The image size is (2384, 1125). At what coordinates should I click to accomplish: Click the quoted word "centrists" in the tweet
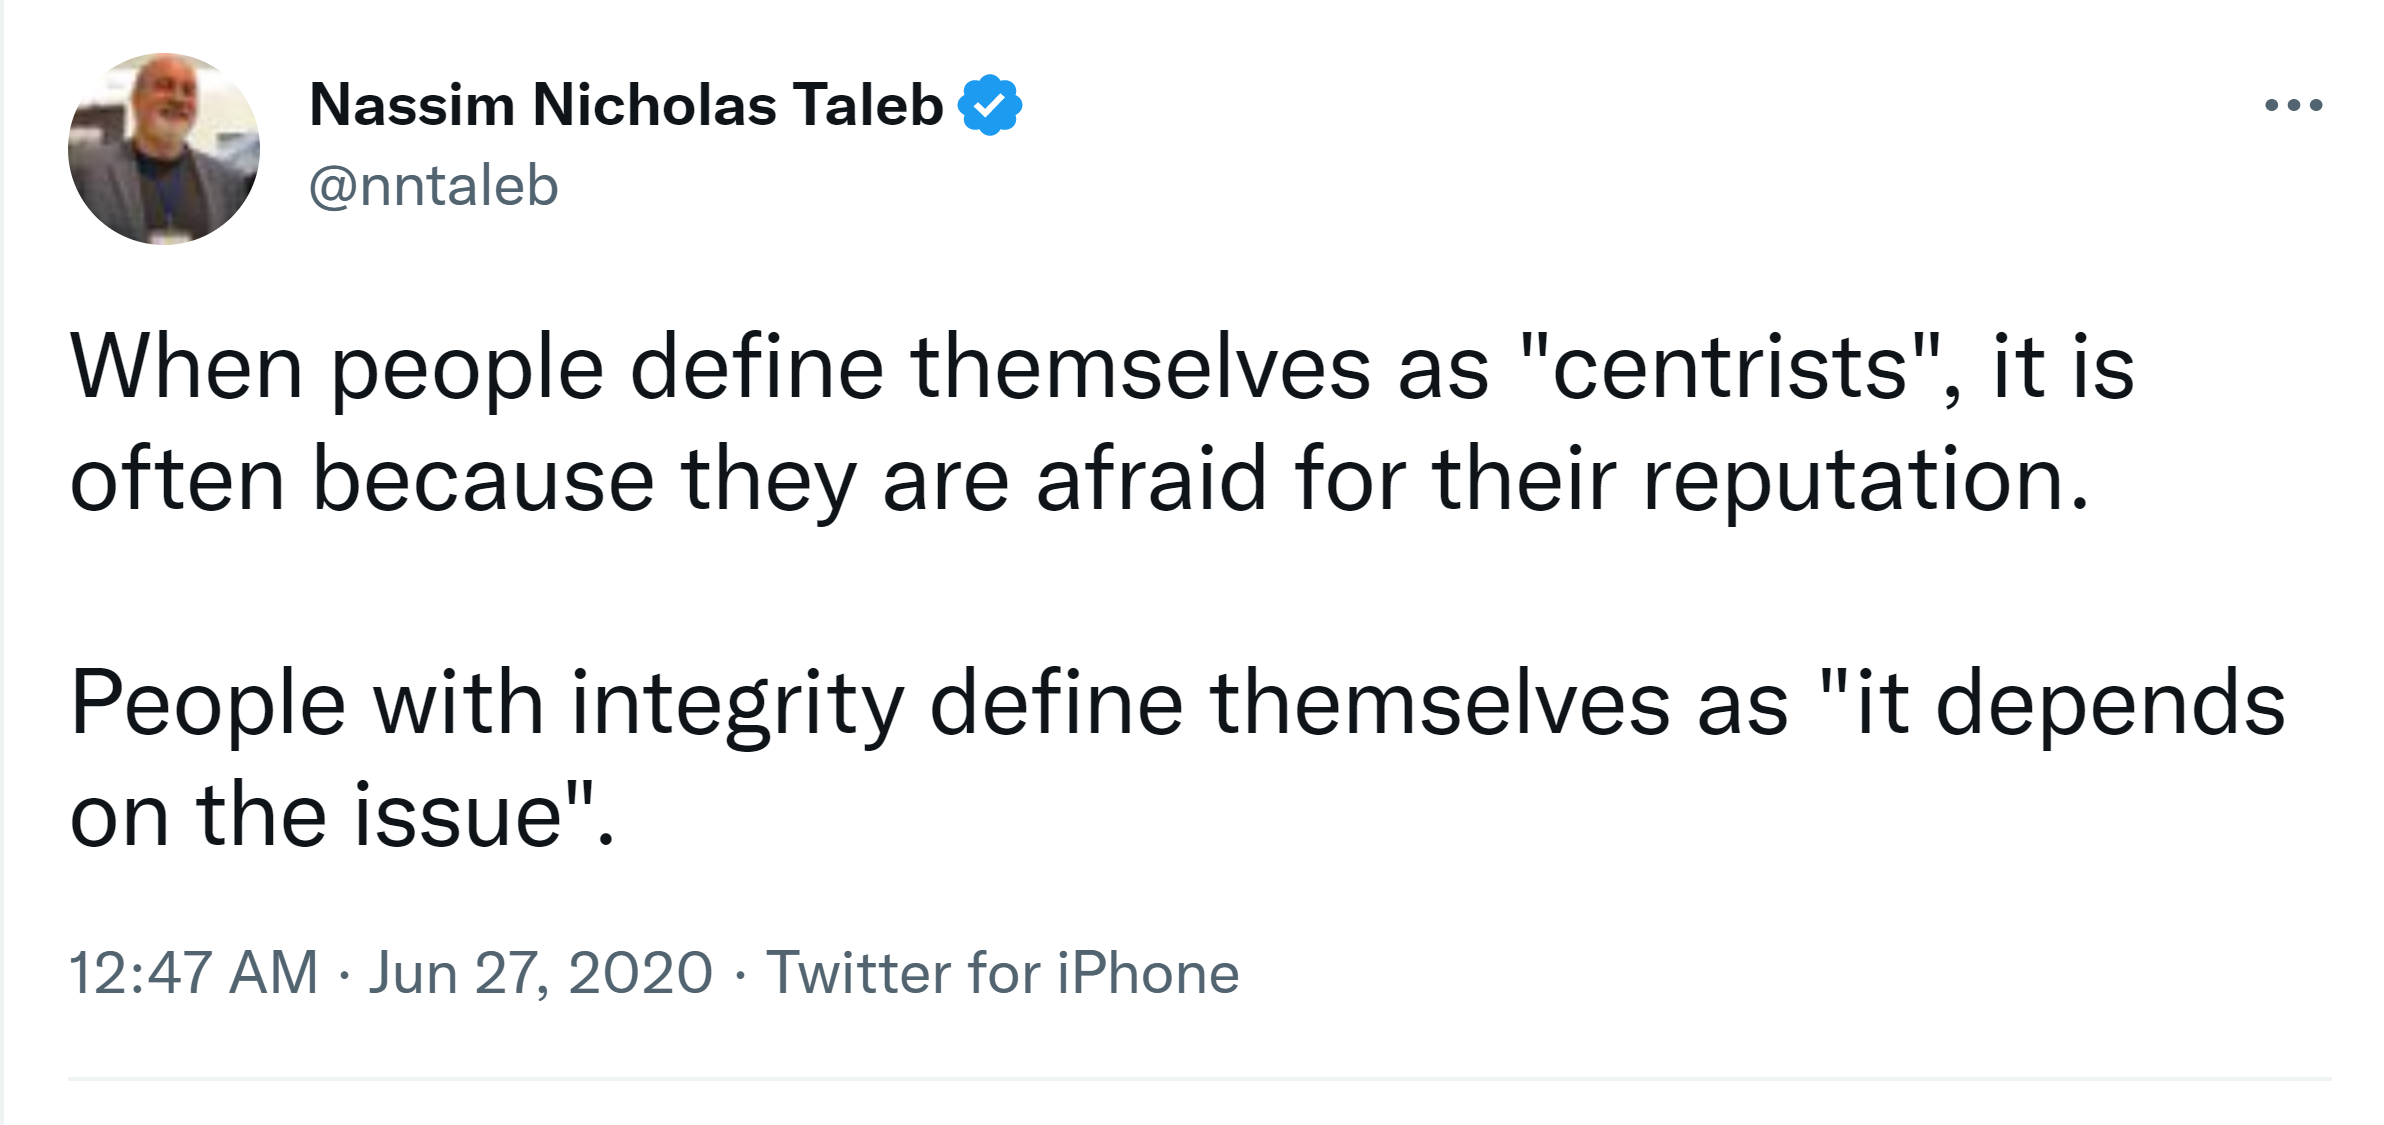click(x=1729, y=368)
